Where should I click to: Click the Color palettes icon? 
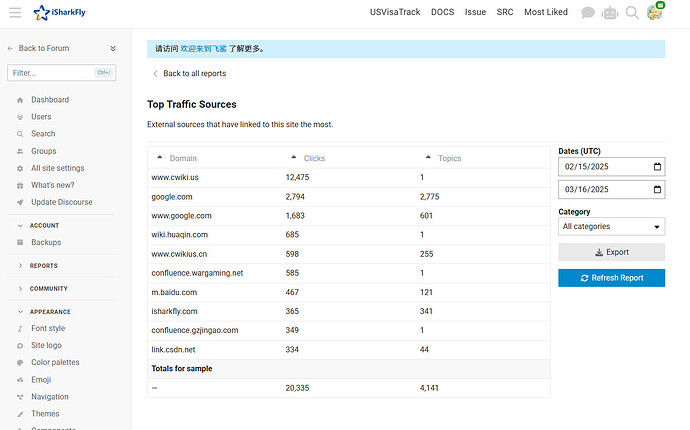click(20, 363)
